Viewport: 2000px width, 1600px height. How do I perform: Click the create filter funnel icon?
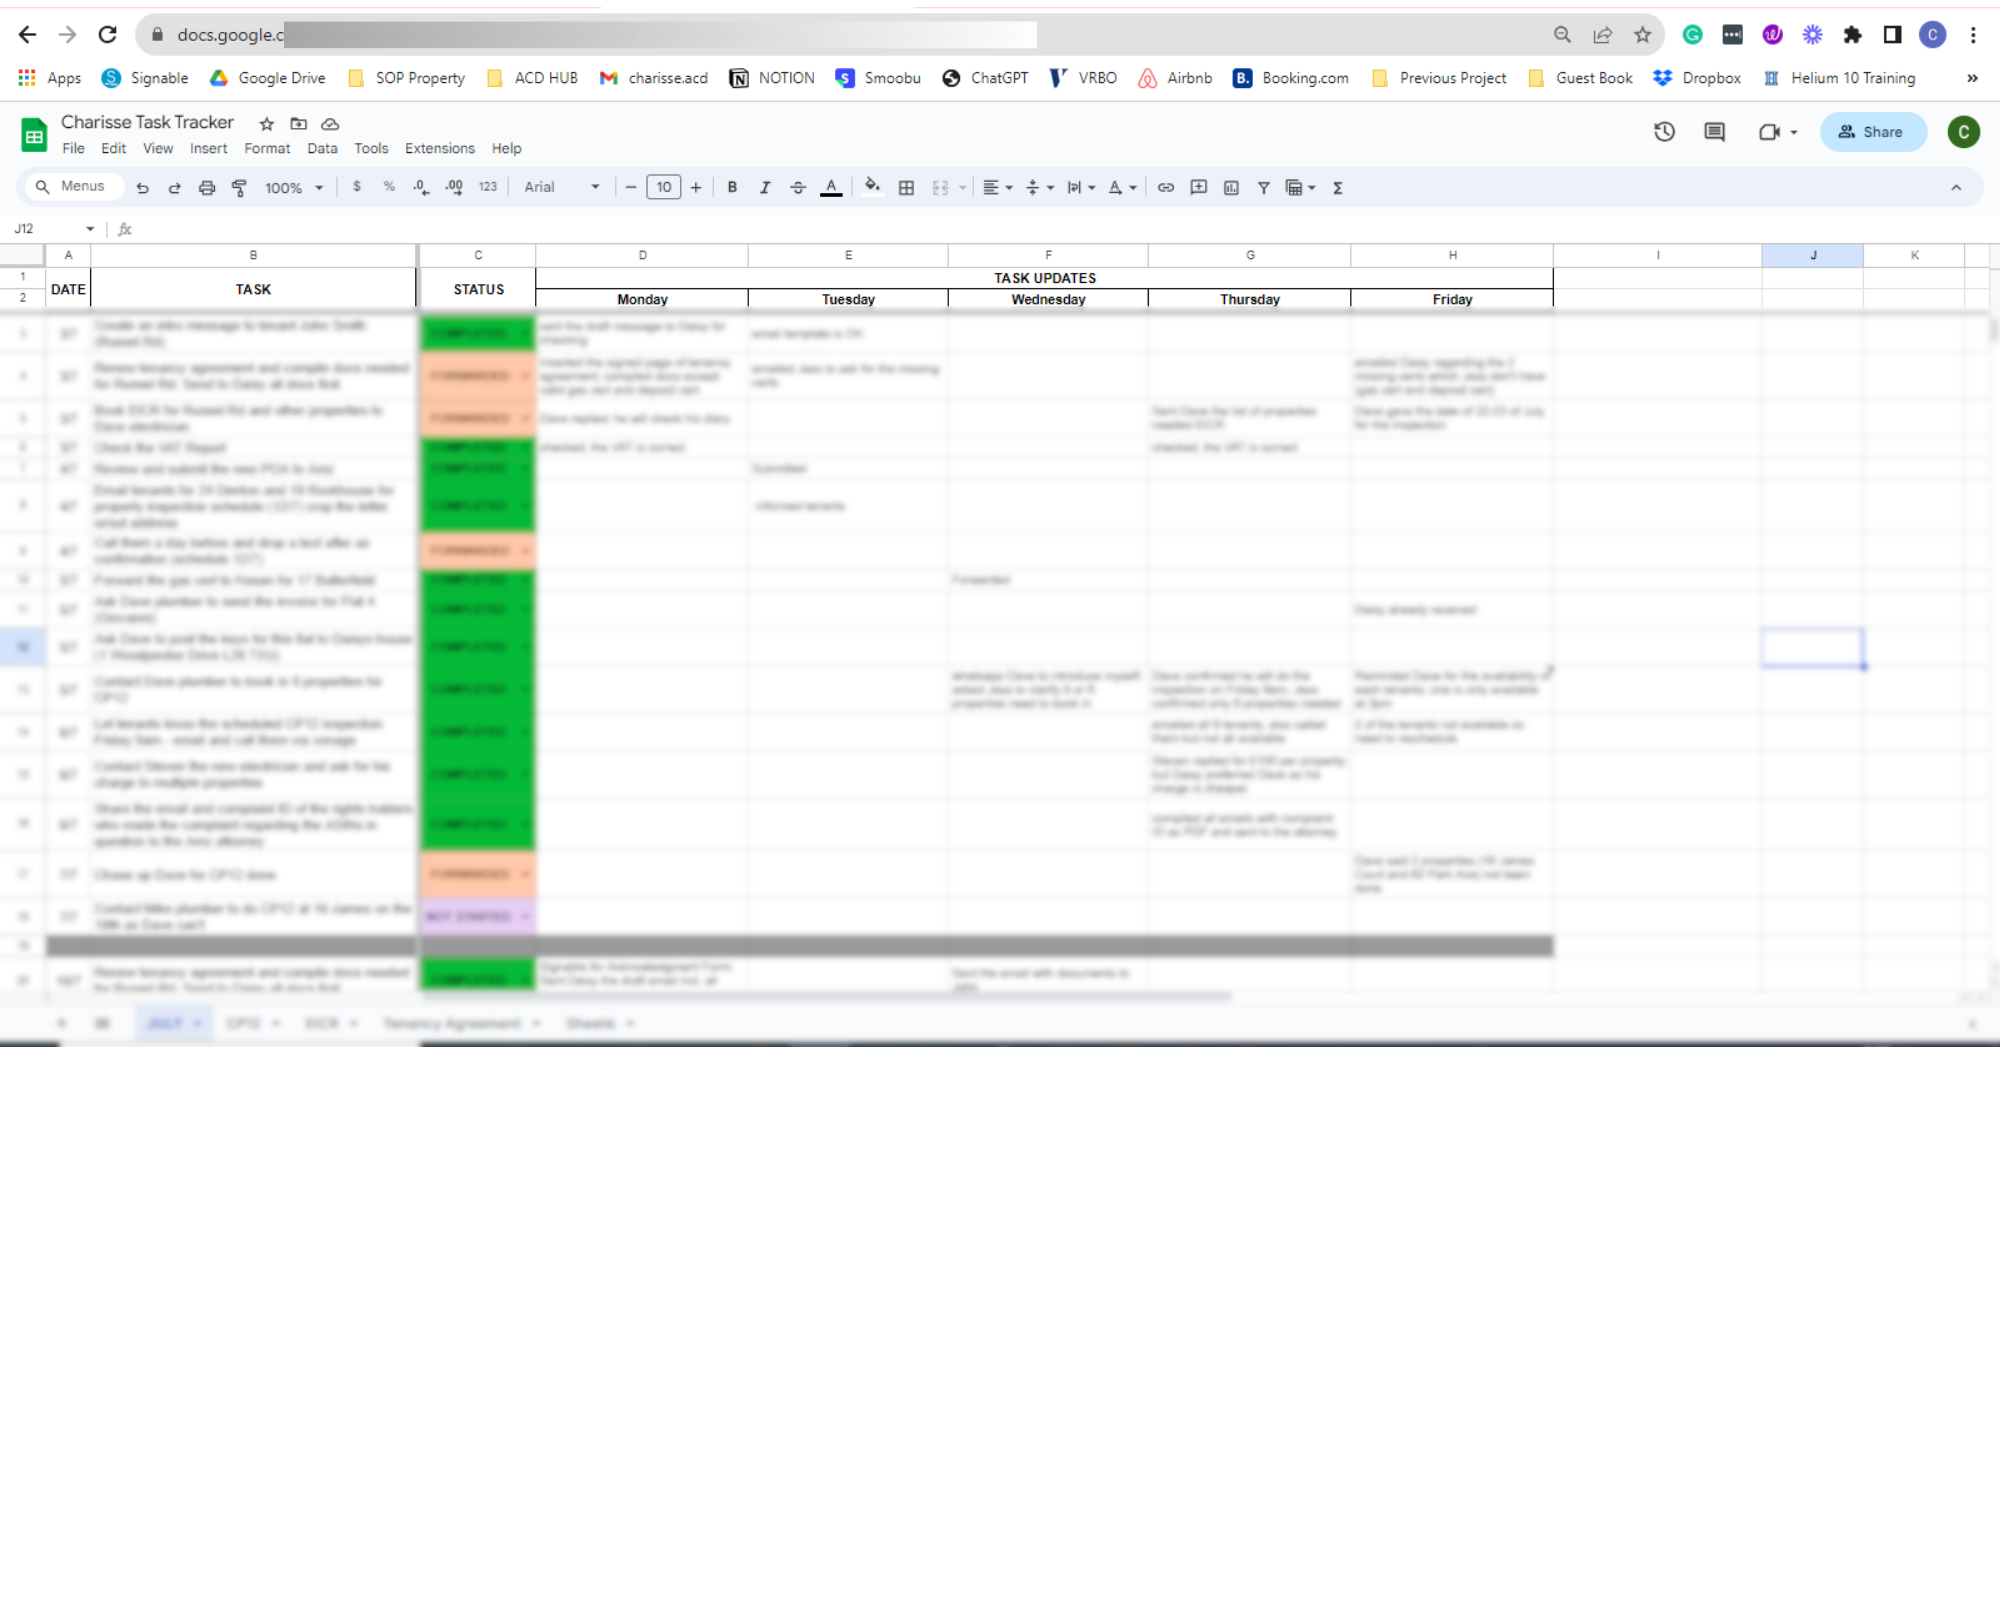pos(1263,187)
